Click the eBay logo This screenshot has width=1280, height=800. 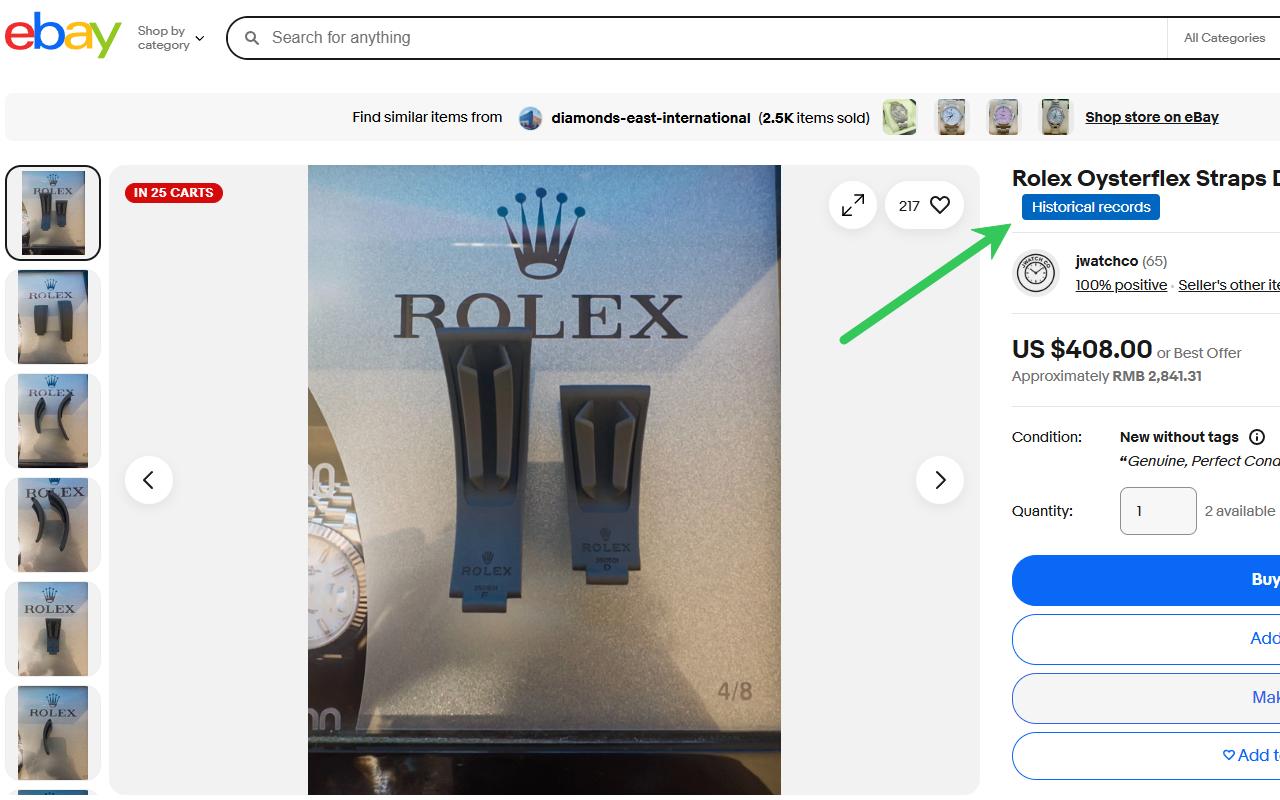pyautogui.click(x=63, y=35)
